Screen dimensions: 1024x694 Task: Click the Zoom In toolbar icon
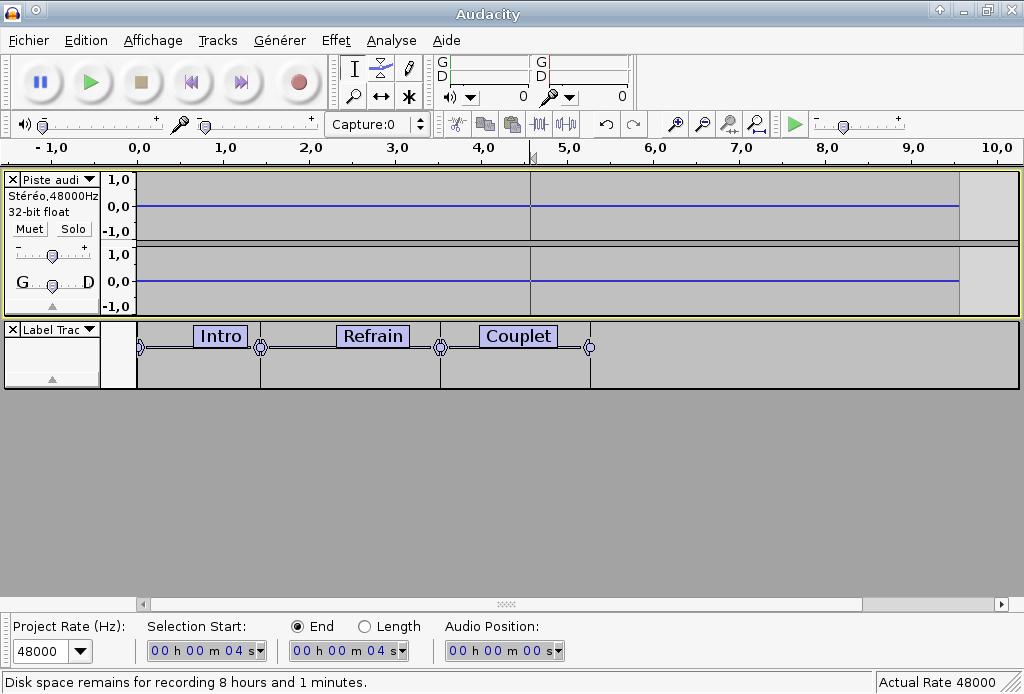tap(676, 125)
